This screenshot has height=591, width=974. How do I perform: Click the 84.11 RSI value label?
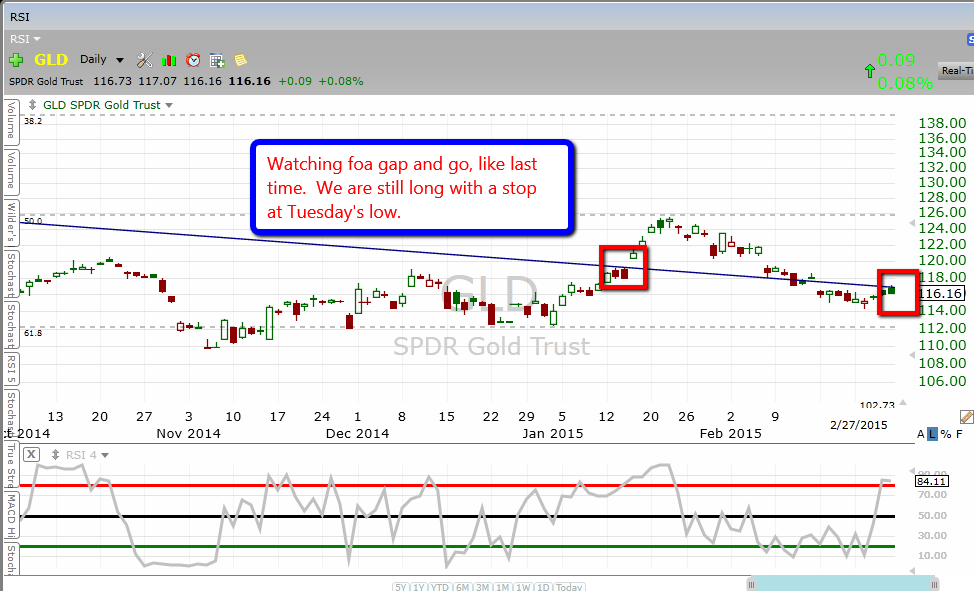(931, 482)
